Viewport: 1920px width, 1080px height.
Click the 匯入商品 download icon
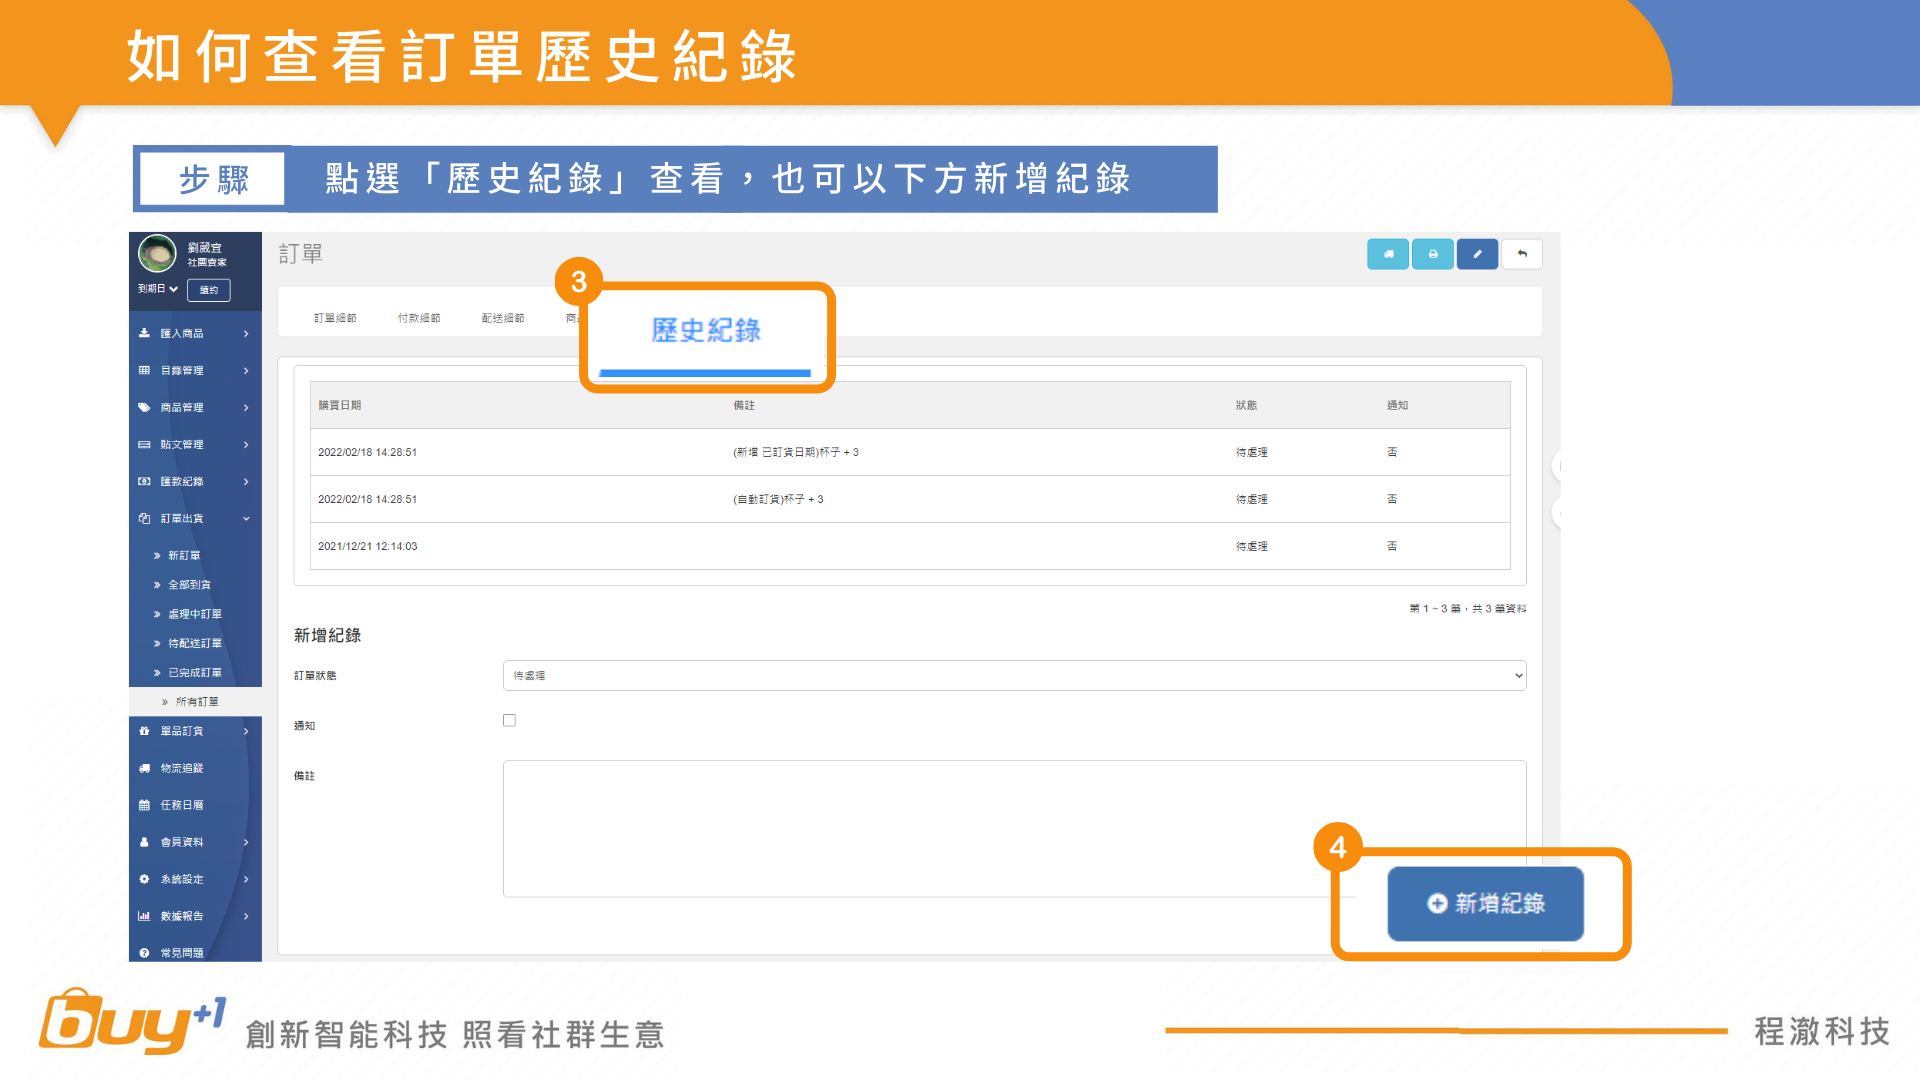[x=144, y=333]
